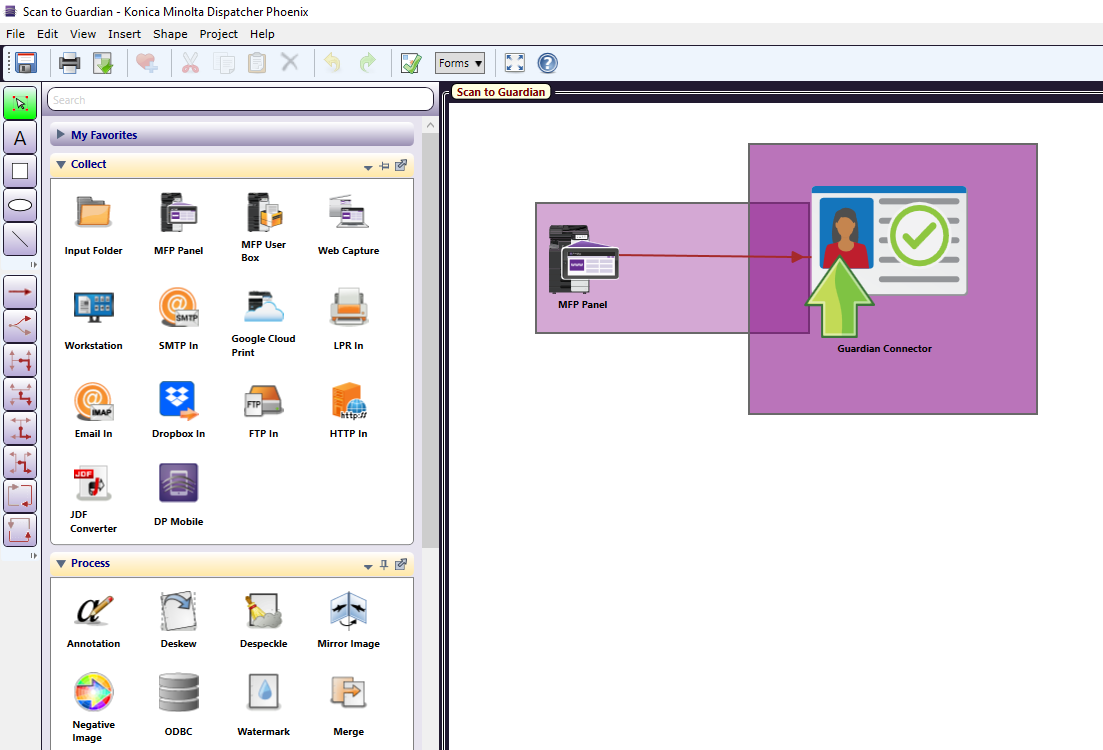Pin the Collect panel
This screenshot has width=1103, height=750.
click(x=384, y=166)
